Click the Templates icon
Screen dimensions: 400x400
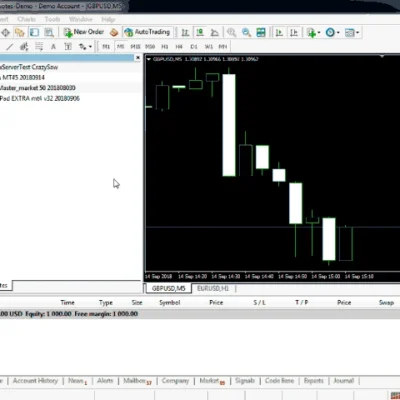tap(349, 32)
